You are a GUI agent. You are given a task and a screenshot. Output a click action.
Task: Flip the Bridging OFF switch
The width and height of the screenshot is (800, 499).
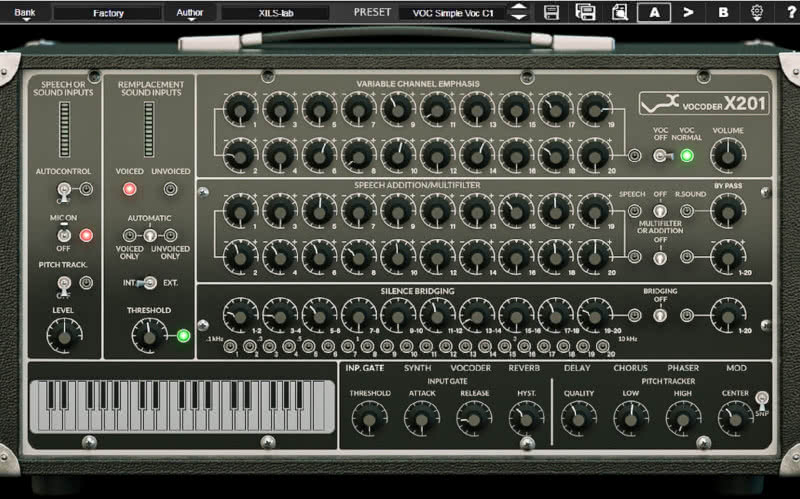(x=660, y=315)
